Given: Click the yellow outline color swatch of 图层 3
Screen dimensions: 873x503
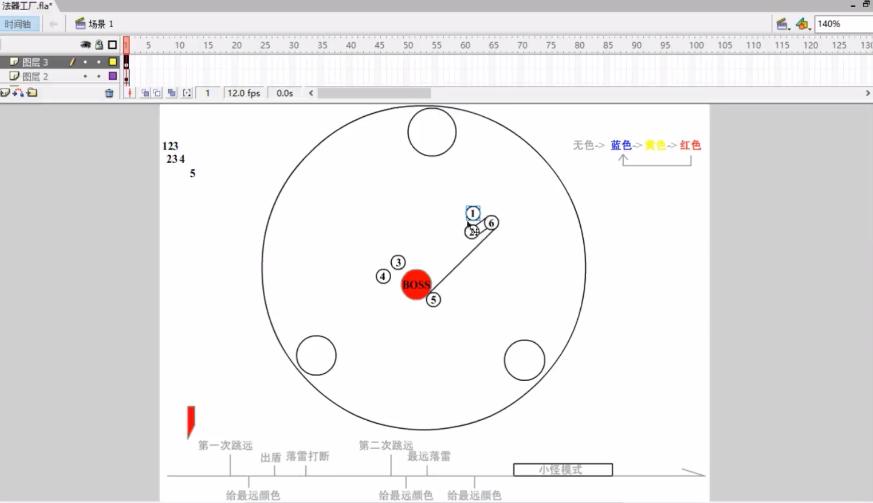Looking at the screenshot, I should 113,62.
